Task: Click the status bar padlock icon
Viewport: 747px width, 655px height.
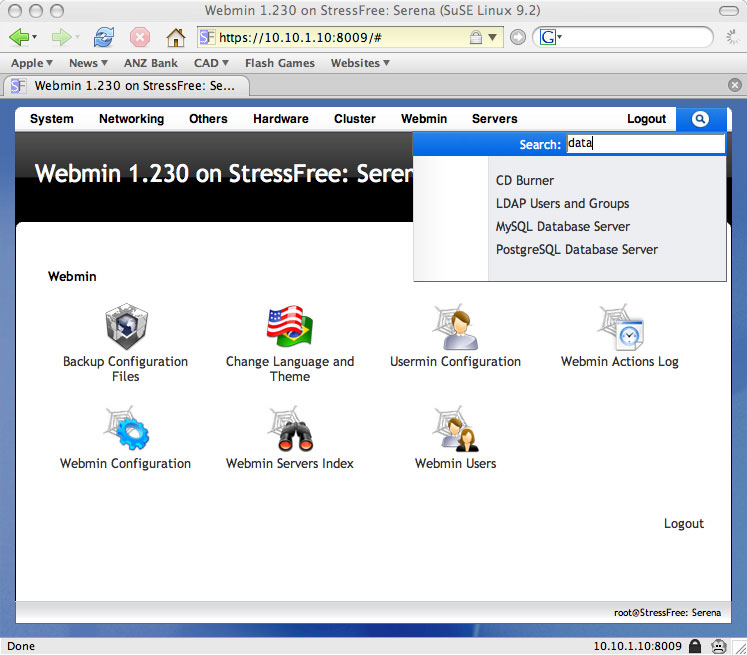Action: [695, 646]
